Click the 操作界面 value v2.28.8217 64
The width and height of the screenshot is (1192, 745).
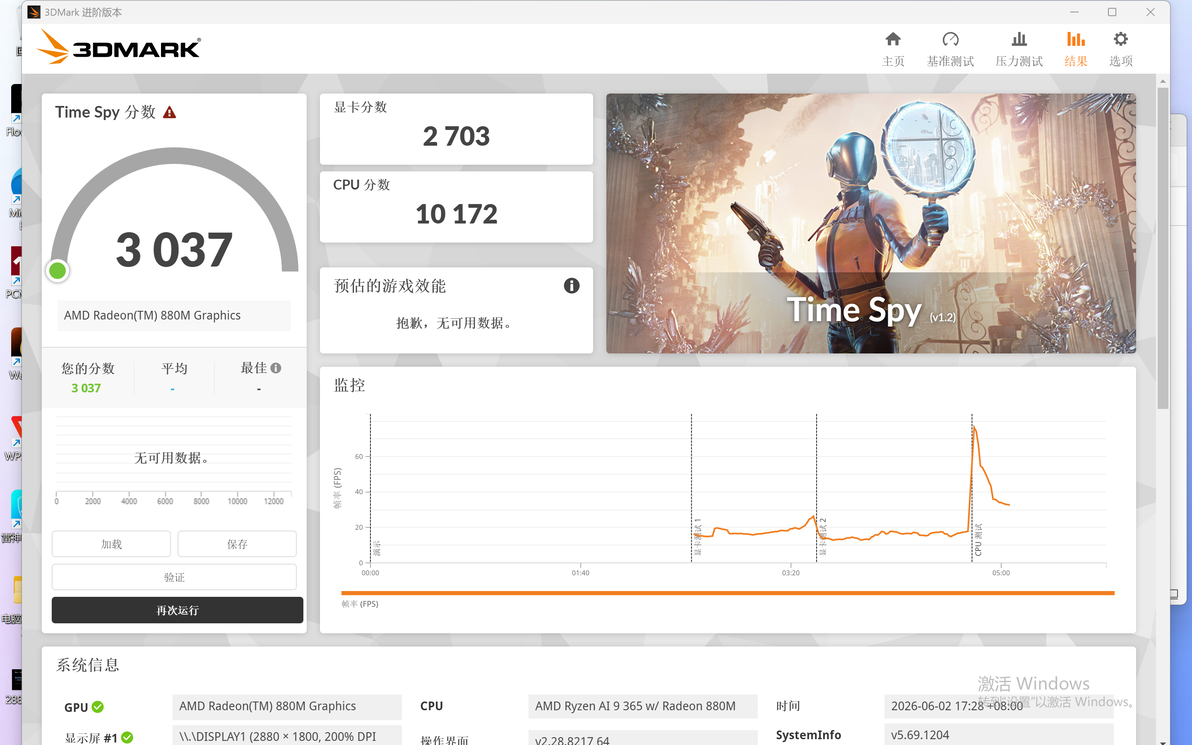(642, 738)
